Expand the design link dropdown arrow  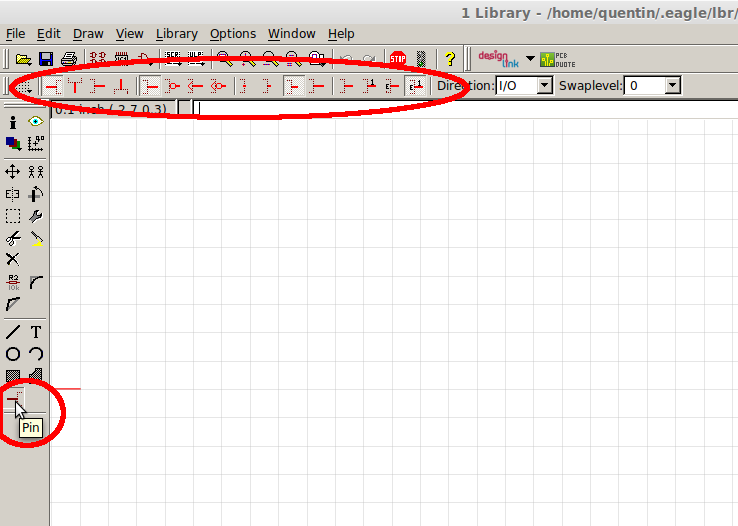(530, 59)
